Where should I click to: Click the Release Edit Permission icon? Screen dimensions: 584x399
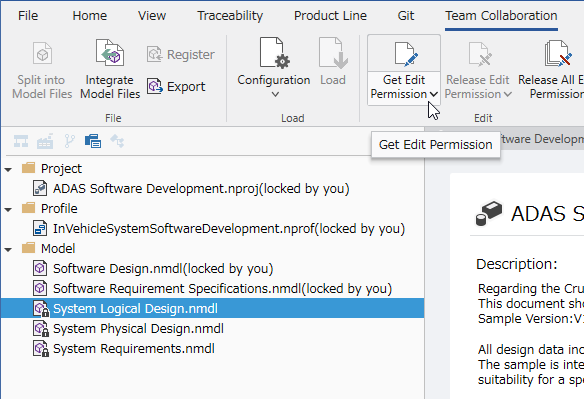(x=480, y=54)
